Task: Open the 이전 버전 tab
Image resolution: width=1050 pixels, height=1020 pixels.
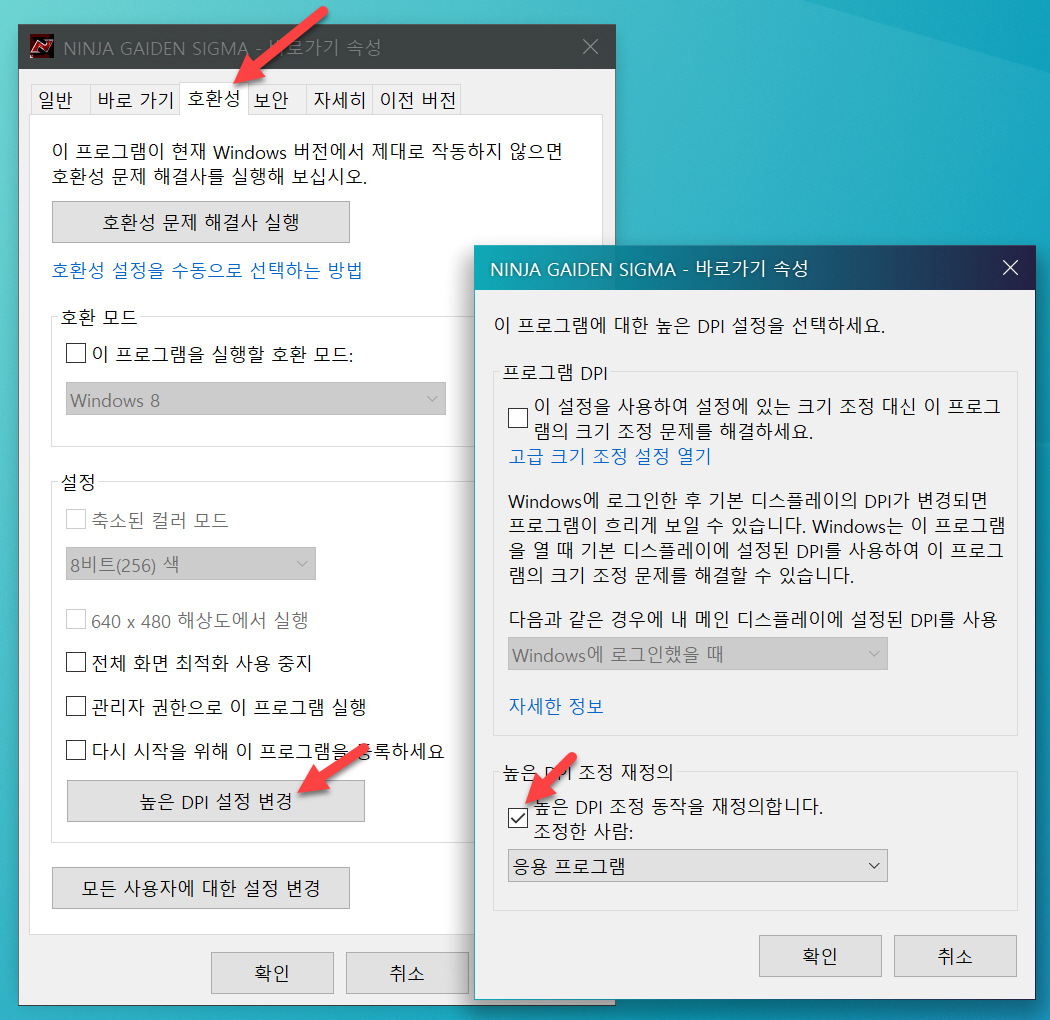Action: [417, 100]
